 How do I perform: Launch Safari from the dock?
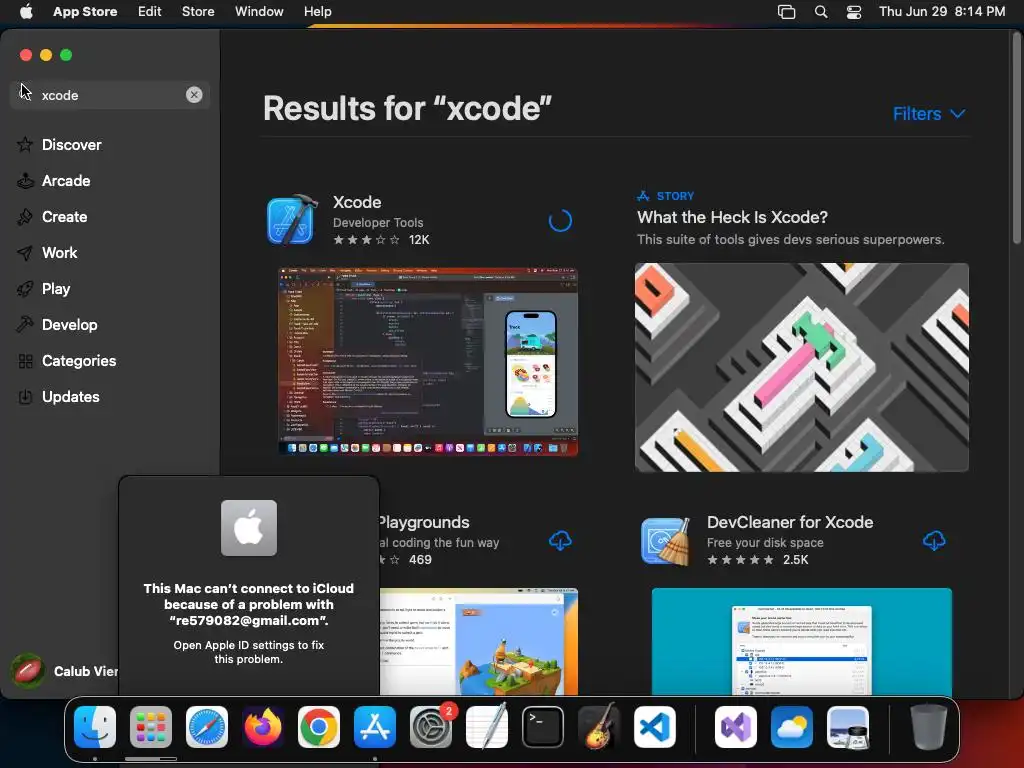[x=207, y=727]
